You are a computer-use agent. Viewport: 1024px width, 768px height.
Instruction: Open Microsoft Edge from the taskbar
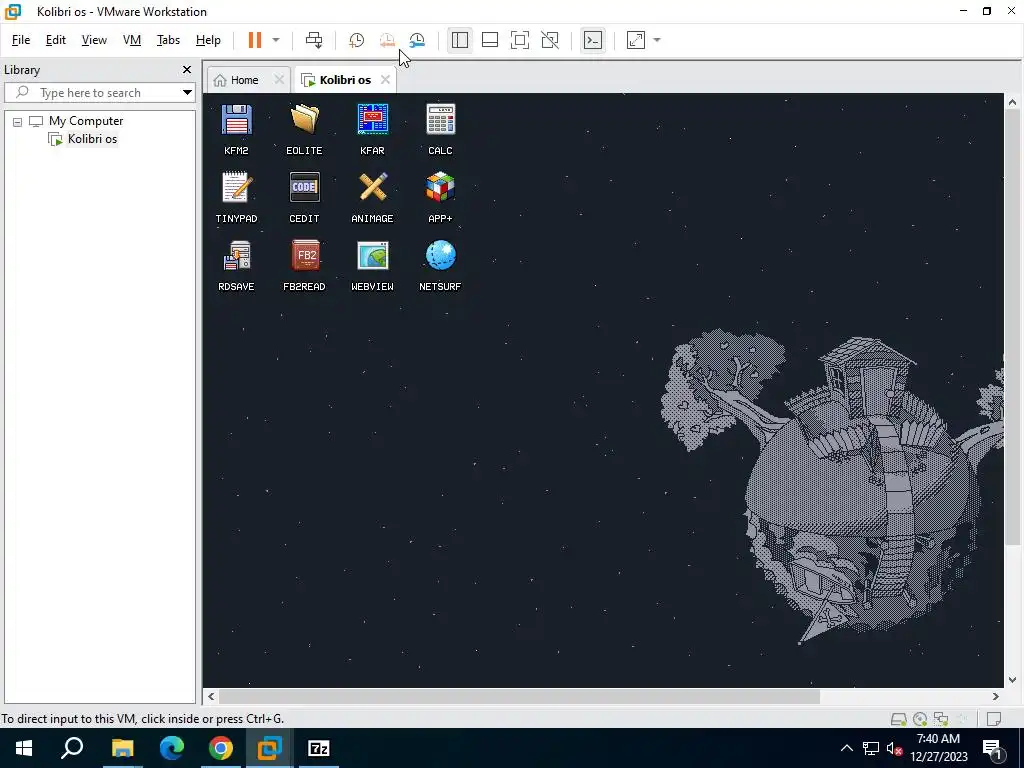click(x=172, y=748)
